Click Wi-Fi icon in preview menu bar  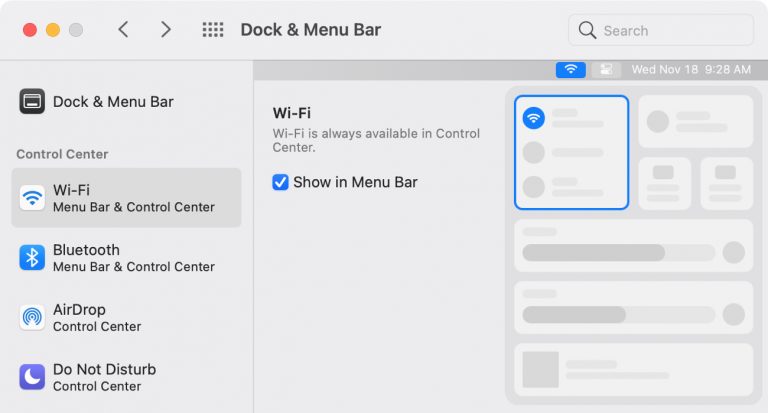pyautogui.click(x=571, y=70)
